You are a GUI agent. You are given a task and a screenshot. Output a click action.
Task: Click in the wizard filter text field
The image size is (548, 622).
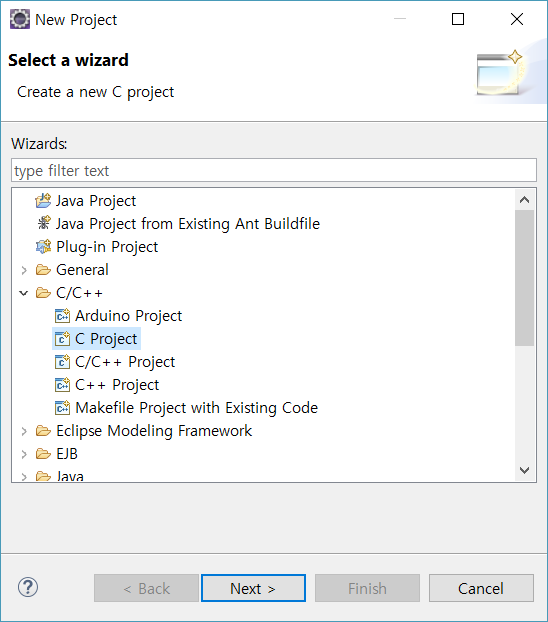[274, 171]
